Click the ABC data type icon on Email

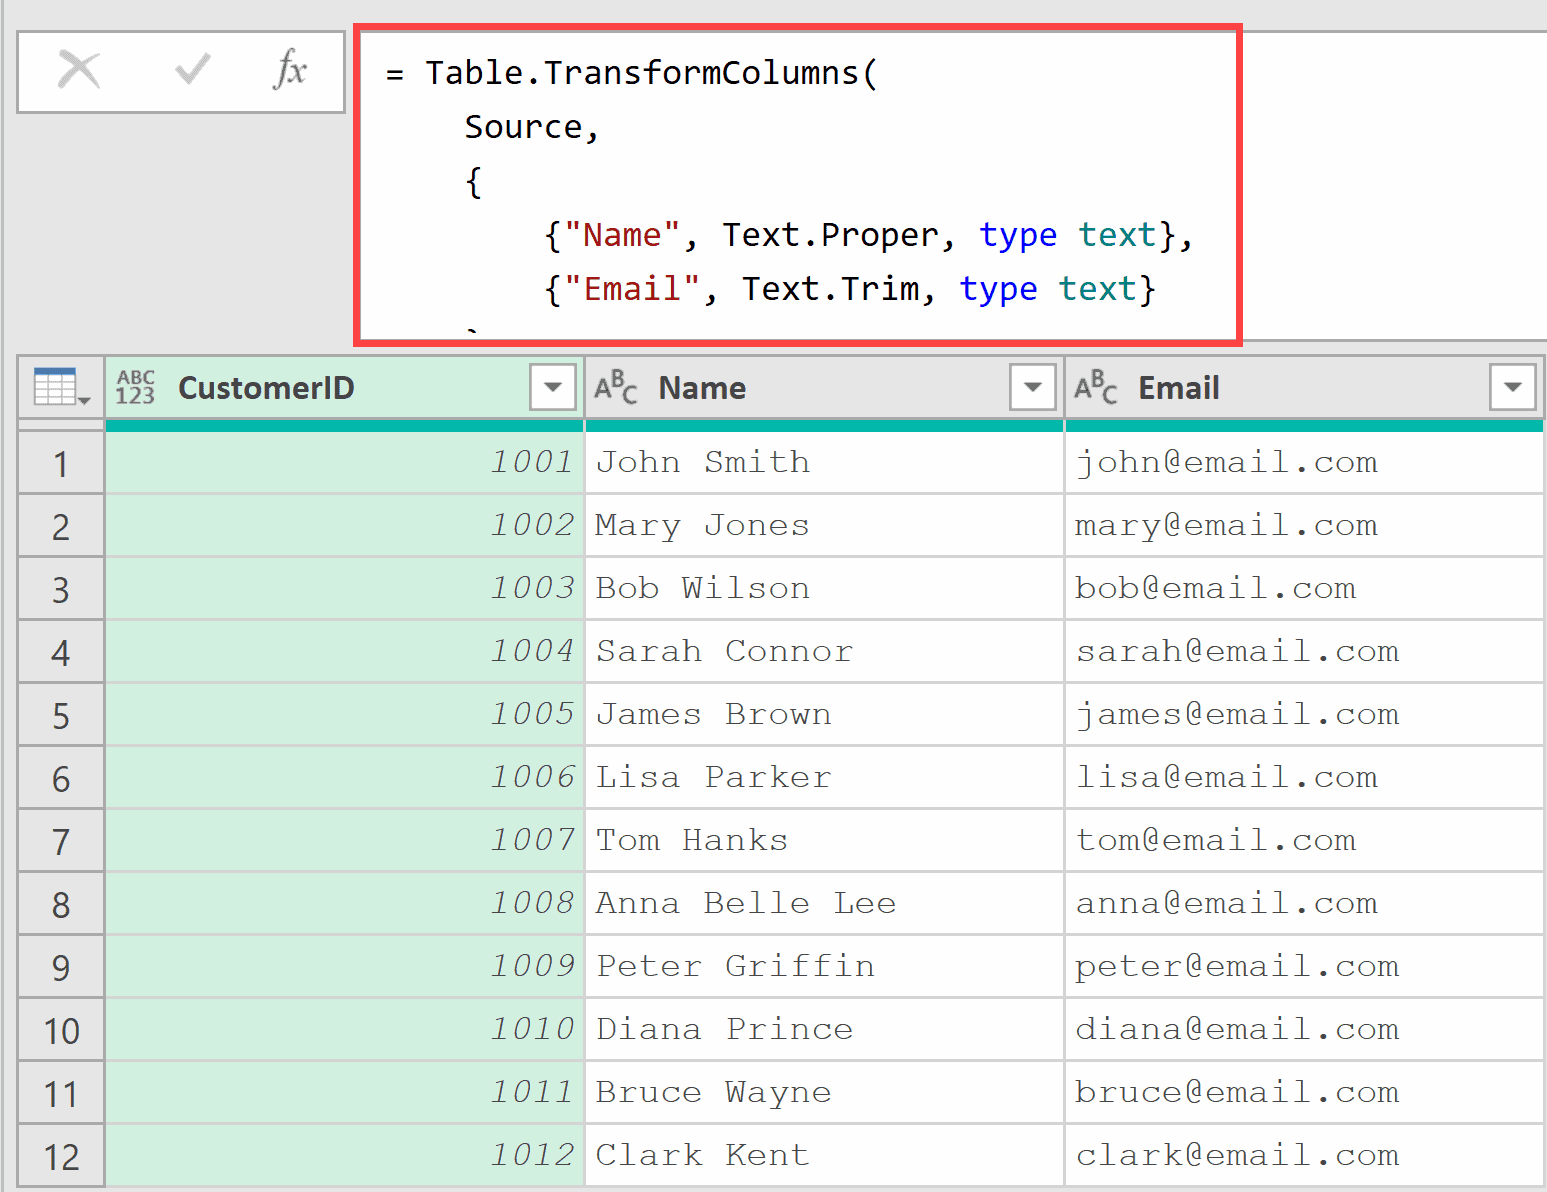(1096, 388)
